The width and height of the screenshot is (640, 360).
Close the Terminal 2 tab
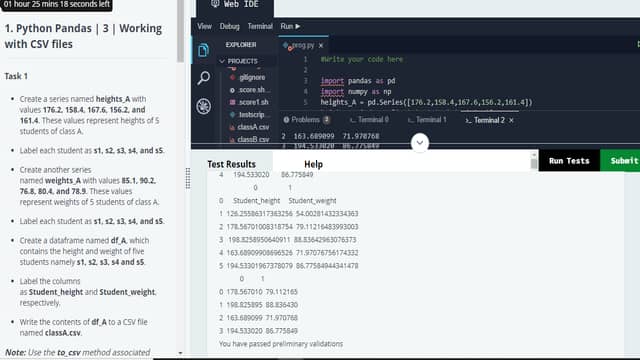pyautogui.click(x=511, y=120)
